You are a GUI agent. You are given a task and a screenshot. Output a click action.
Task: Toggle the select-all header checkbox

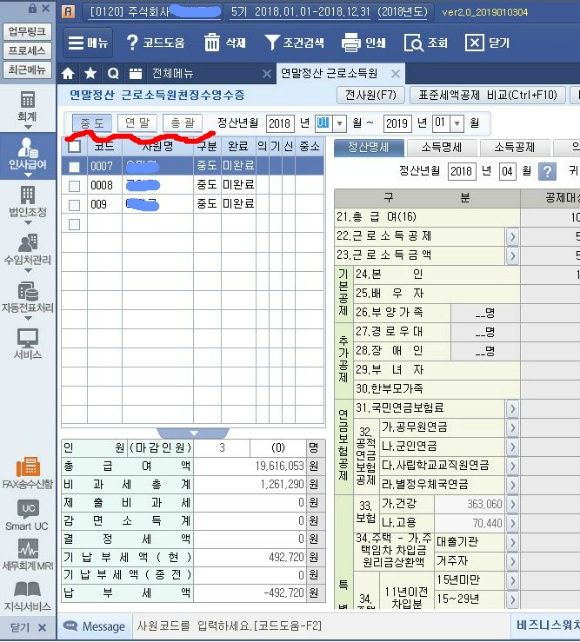coord(74,146)
